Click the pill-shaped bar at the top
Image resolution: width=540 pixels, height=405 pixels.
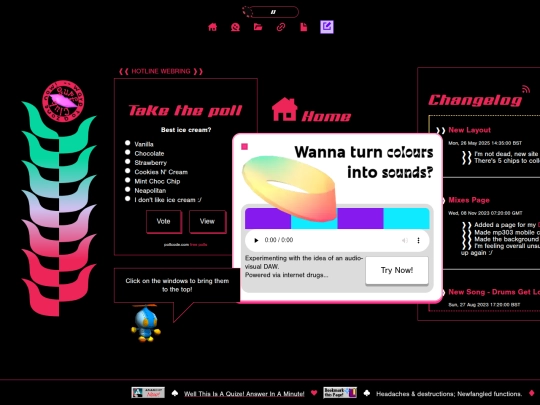click(274, 12)
